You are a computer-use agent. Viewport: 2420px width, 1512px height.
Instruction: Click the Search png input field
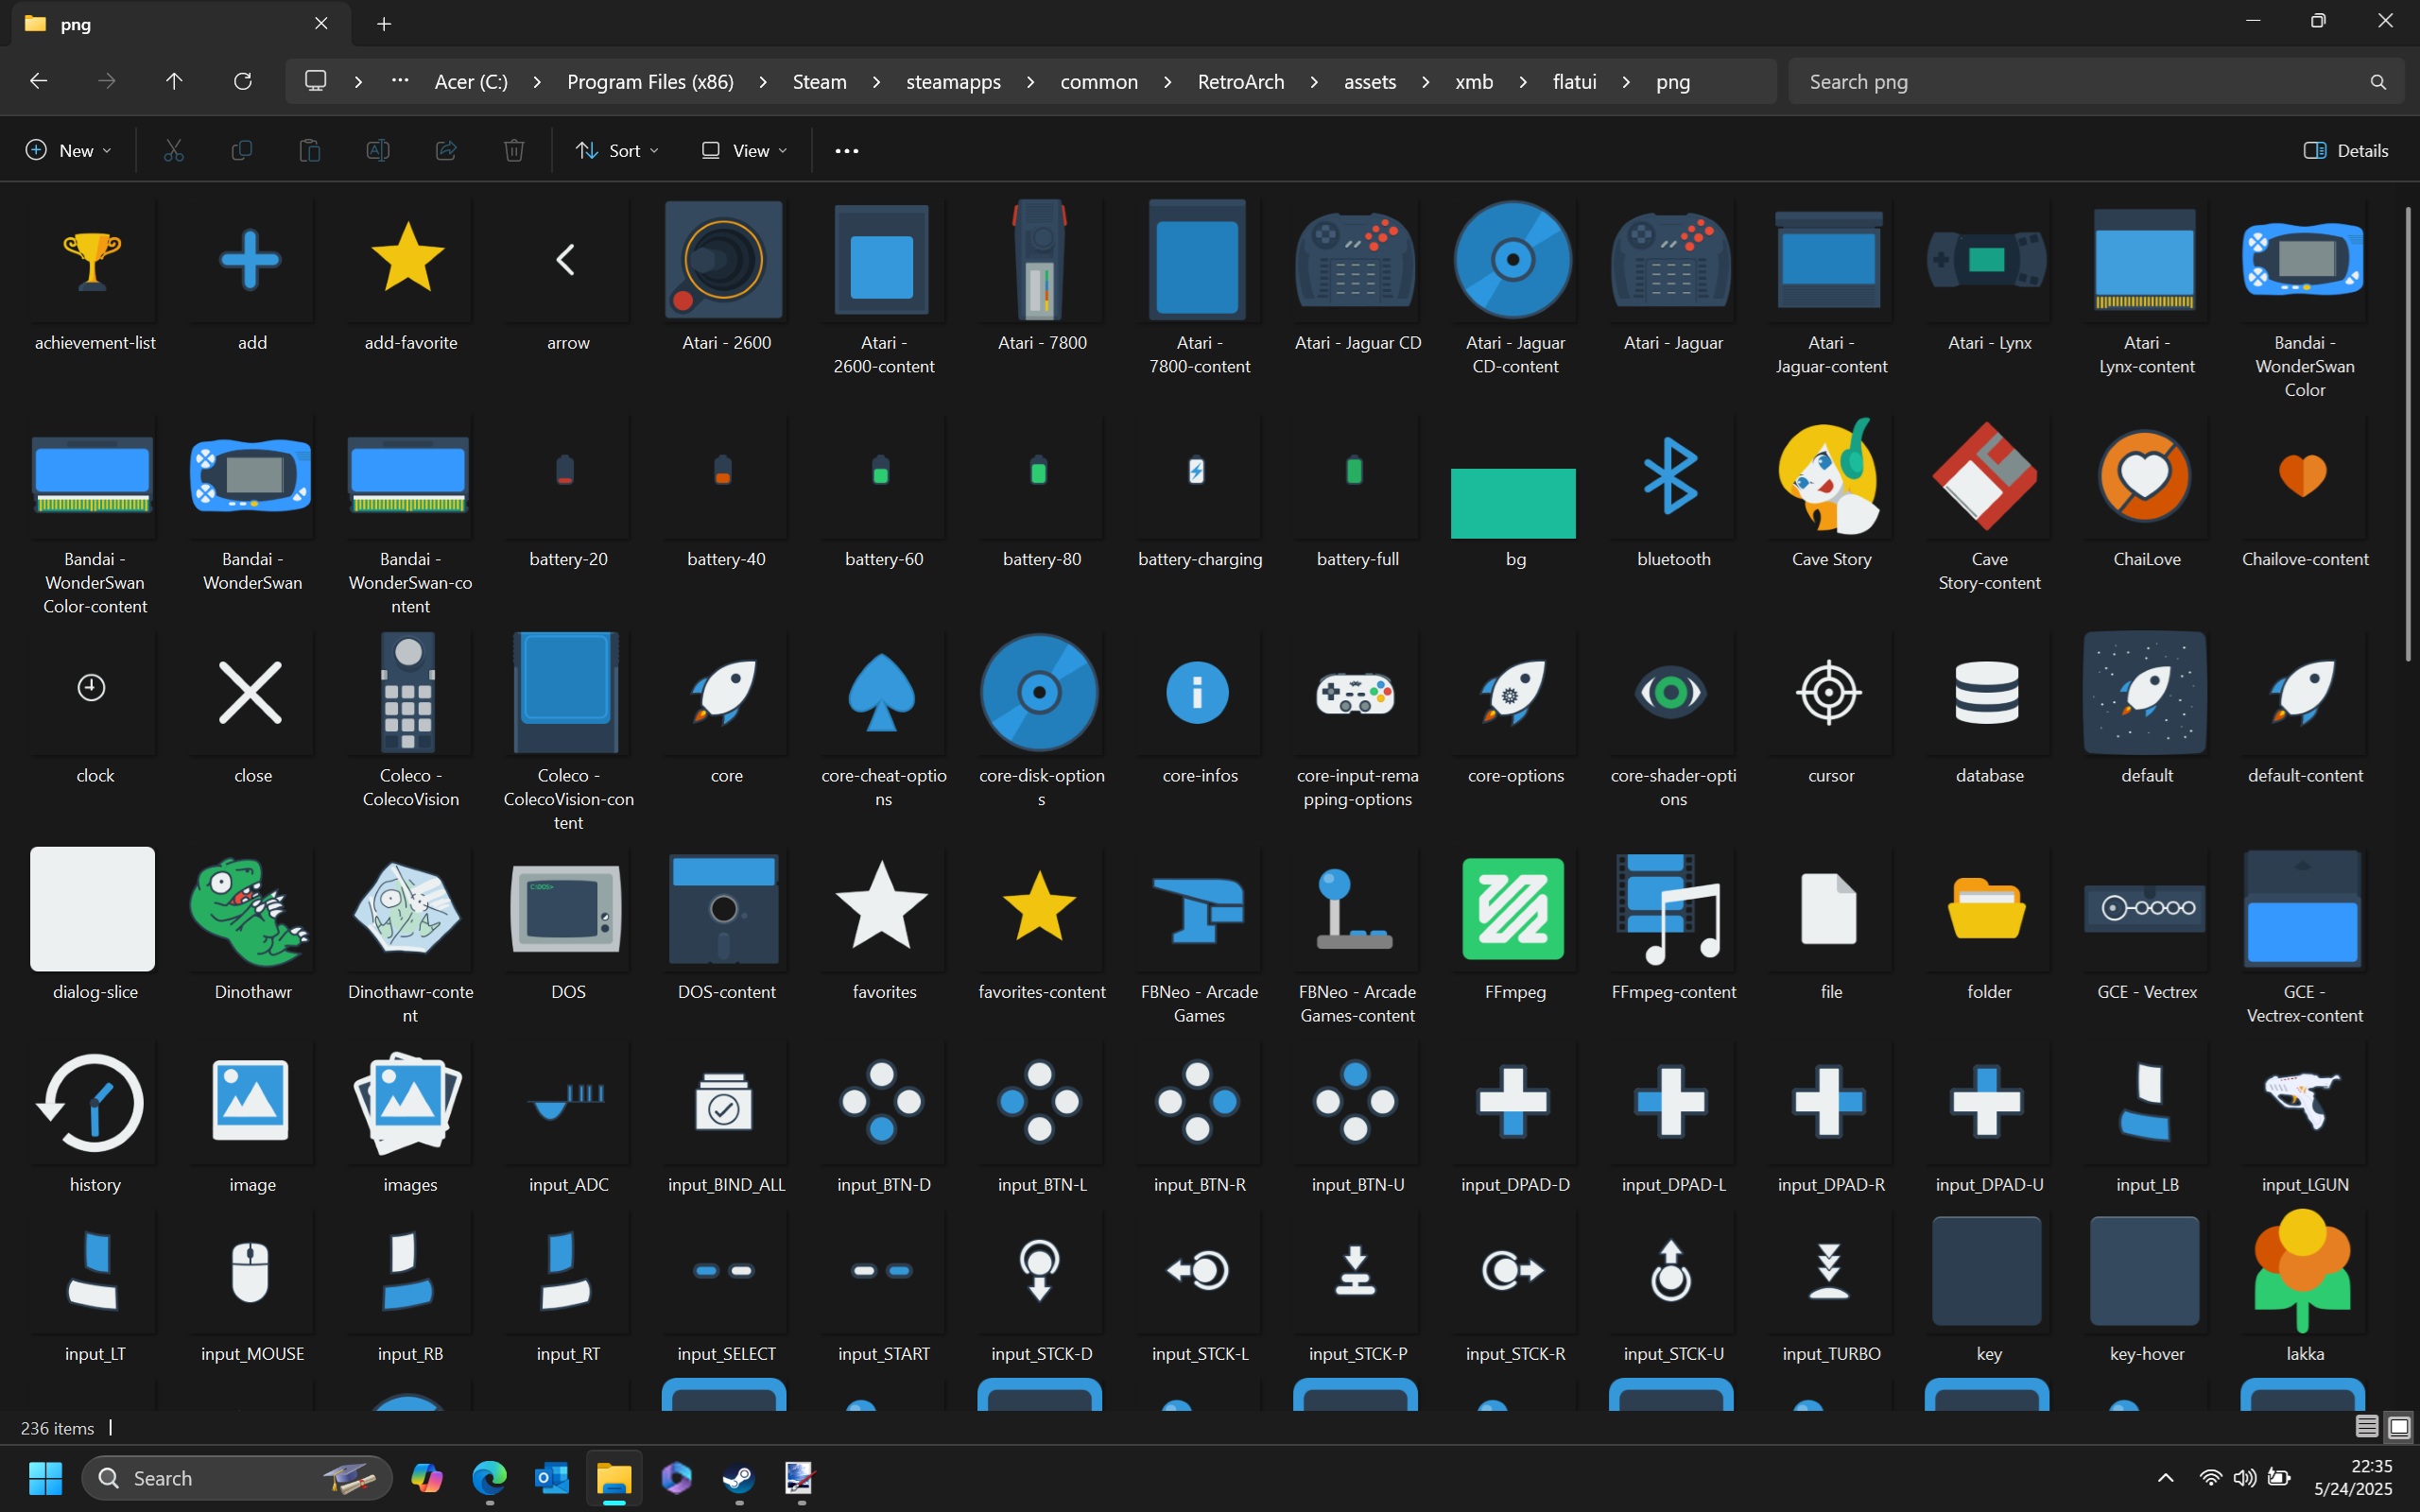(x=2080, y=82)
